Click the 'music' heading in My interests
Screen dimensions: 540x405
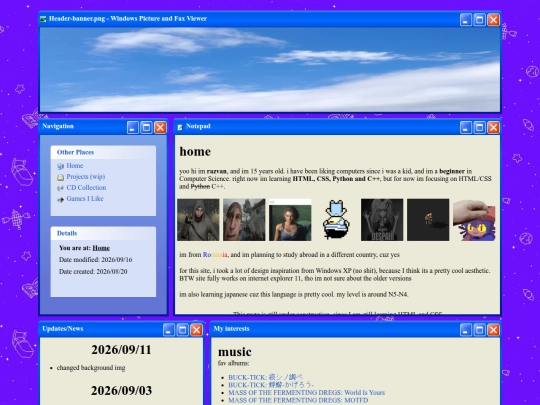point(235,352)
